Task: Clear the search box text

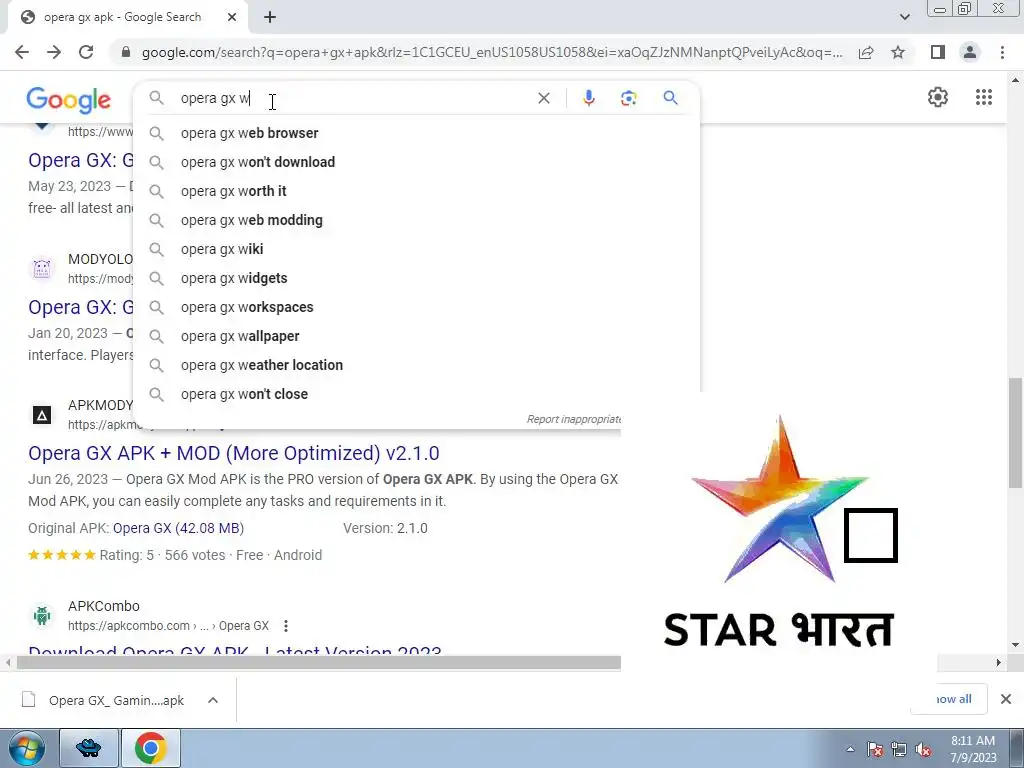Action: click(x=543, y=98)
